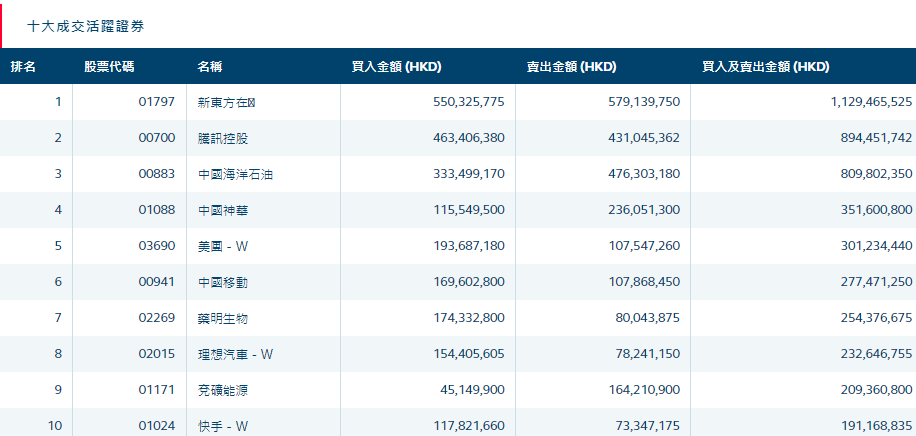This screenshot has width=916, height=436.
Task: Click the name 騰訊控股
Action: [223, 138]
